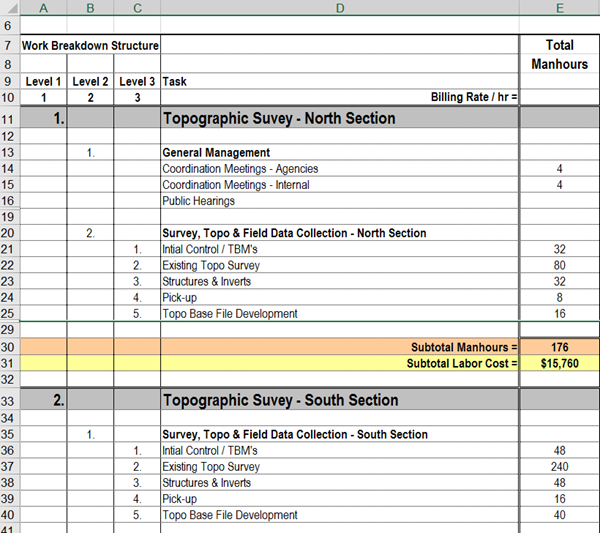
Task: Select the $15,760 labor cost cell
Action: 559,363
